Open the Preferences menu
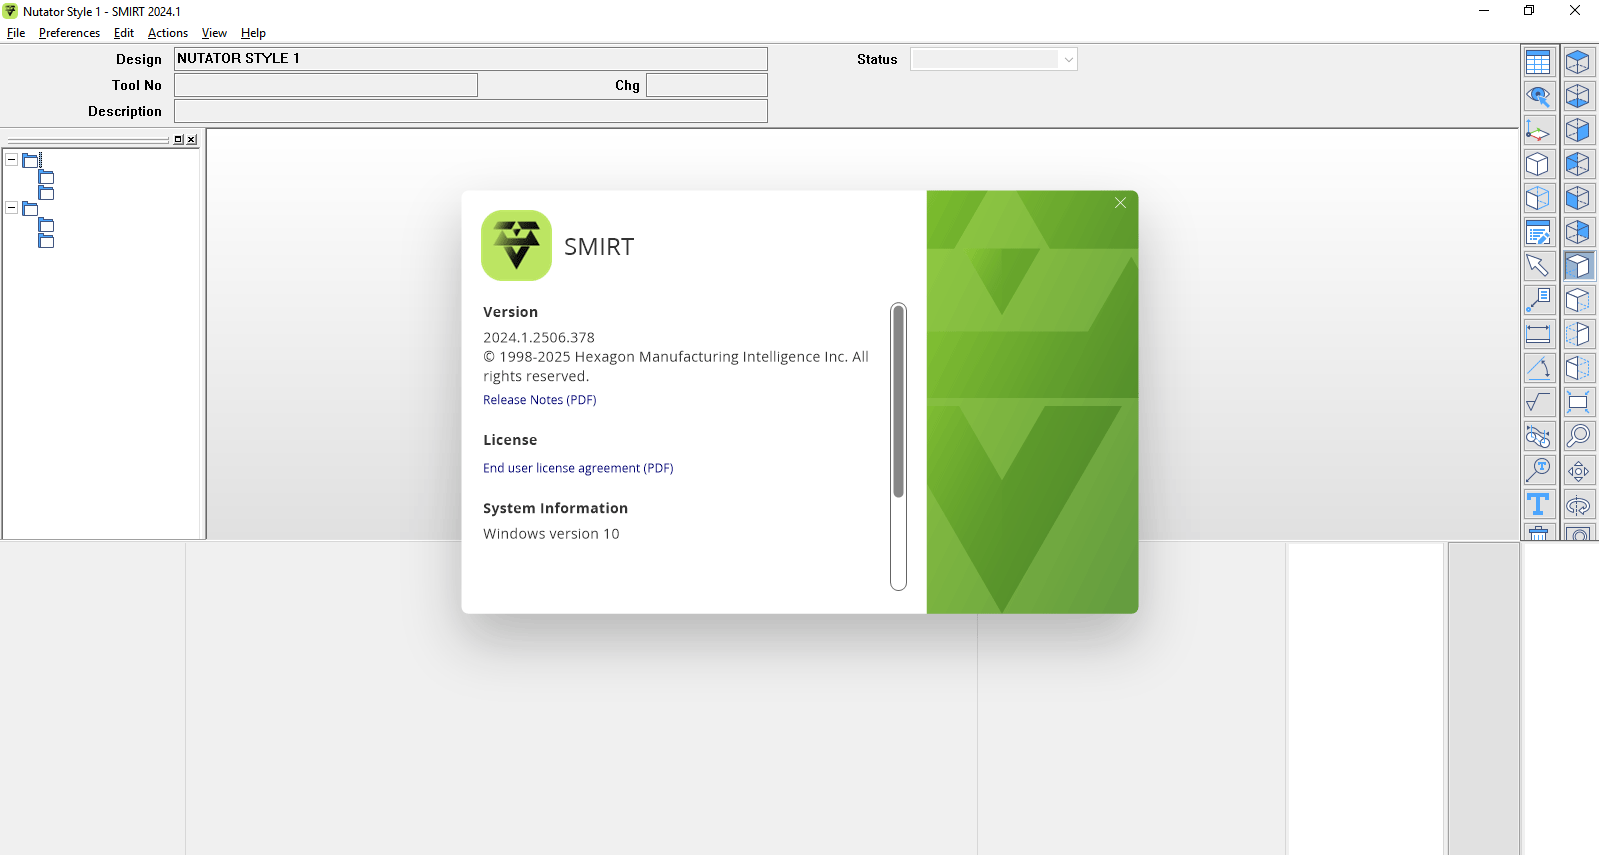1599x855 pixels. pyautogui.click(x=69, y=33)
